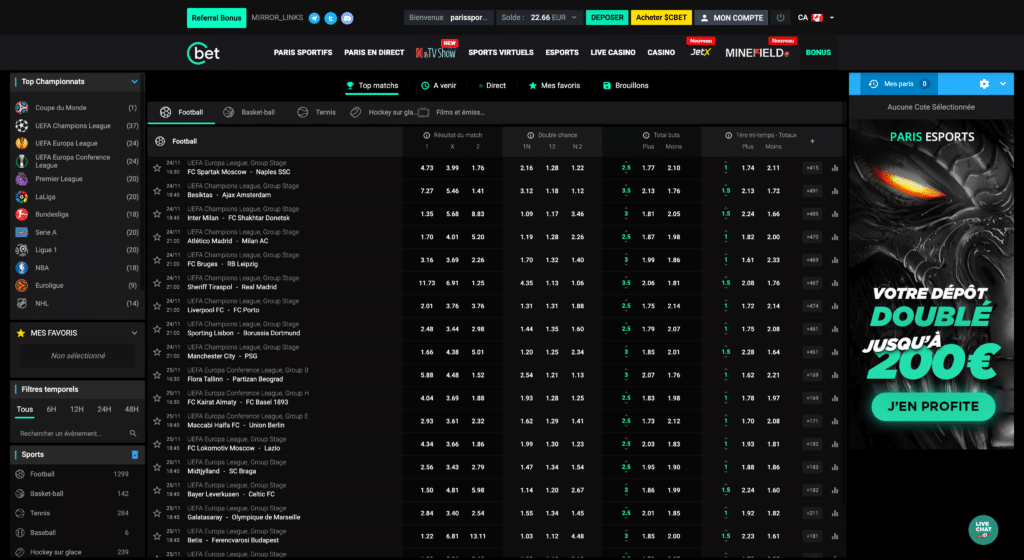Type in Rechercher un événement field
This screenshot has width=1024, height=560.
pos(77,433)
